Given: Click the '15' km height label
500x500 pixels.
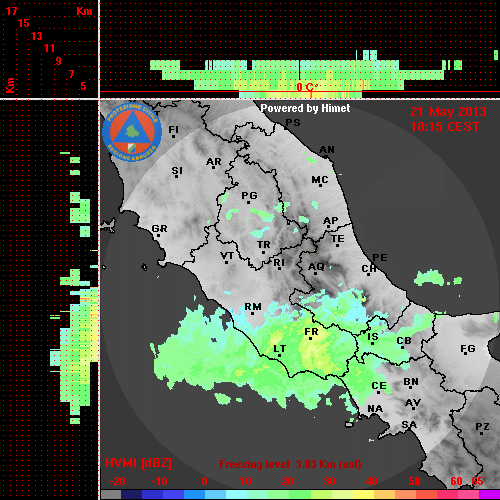Looking at the screenshot, I should [24, 23].
